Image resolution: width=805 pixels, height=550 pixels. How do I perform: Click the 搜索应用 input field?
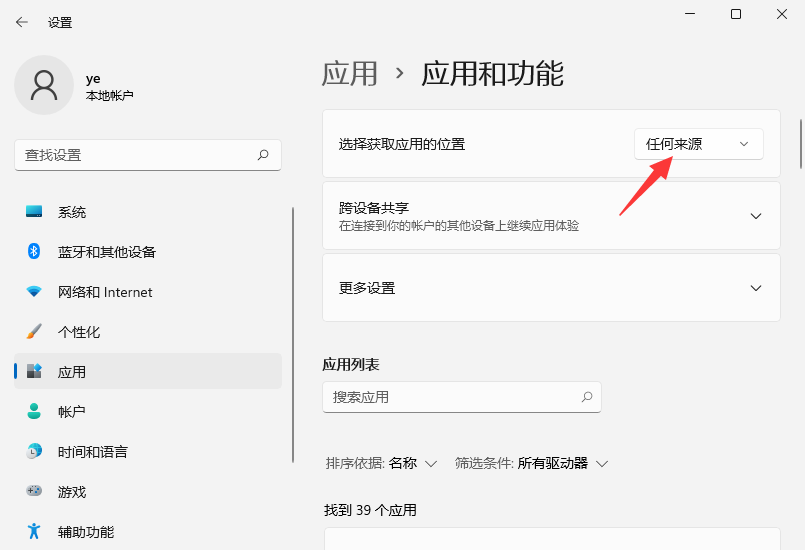450,397
